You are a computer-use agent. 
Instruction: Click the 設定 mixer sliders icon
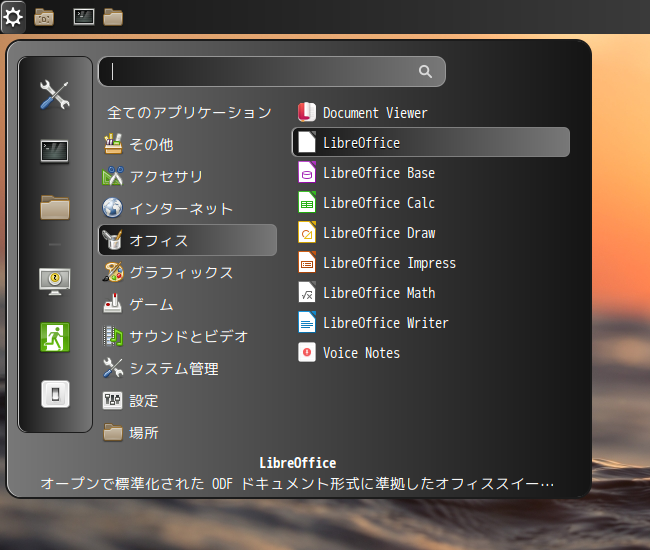click(112, 400)
